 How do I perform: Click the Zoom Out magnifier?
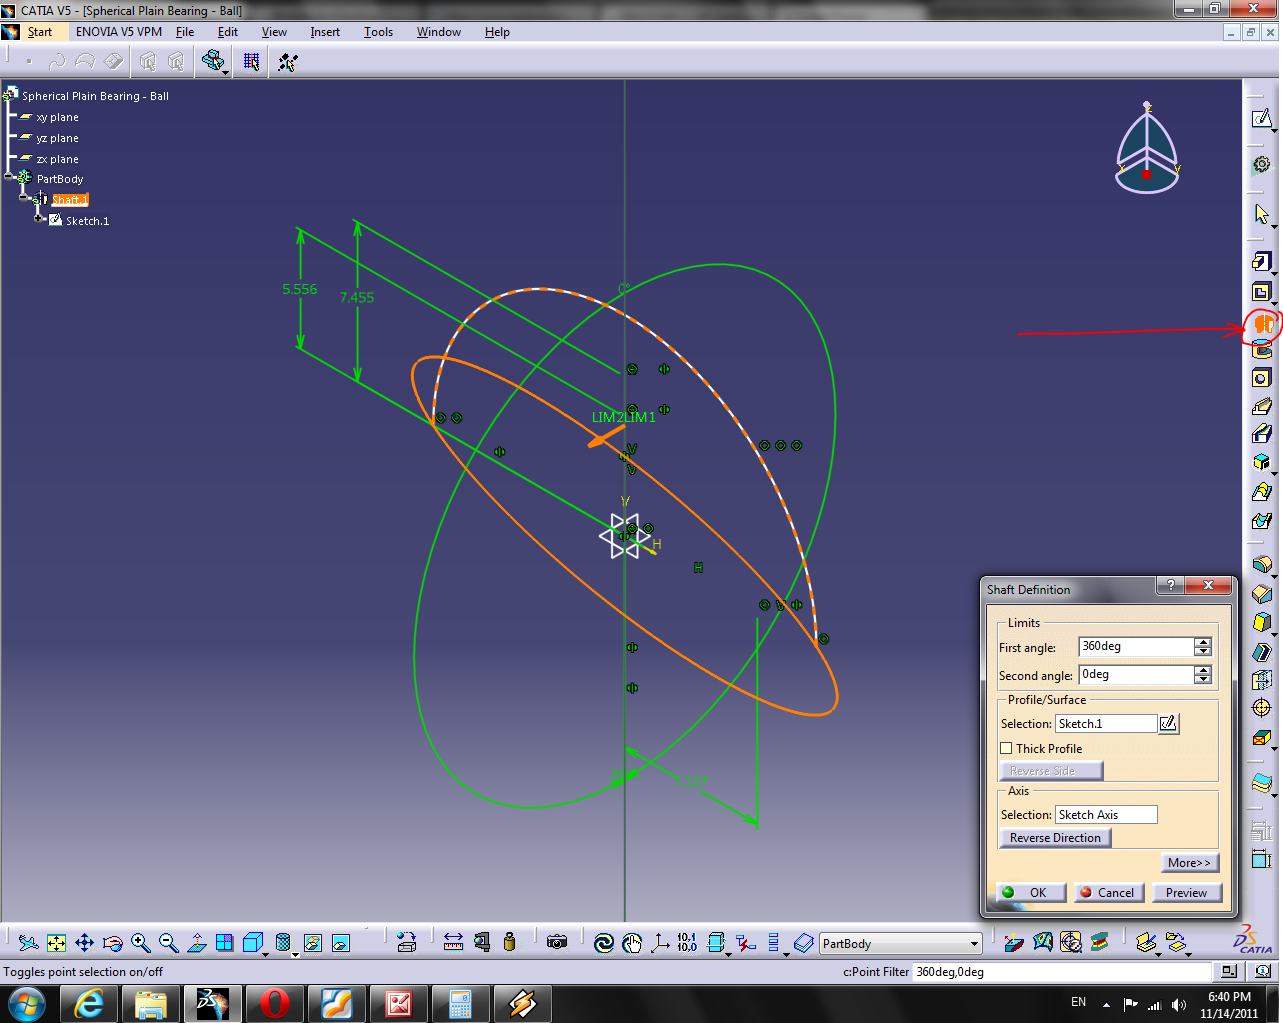point(169,943)
